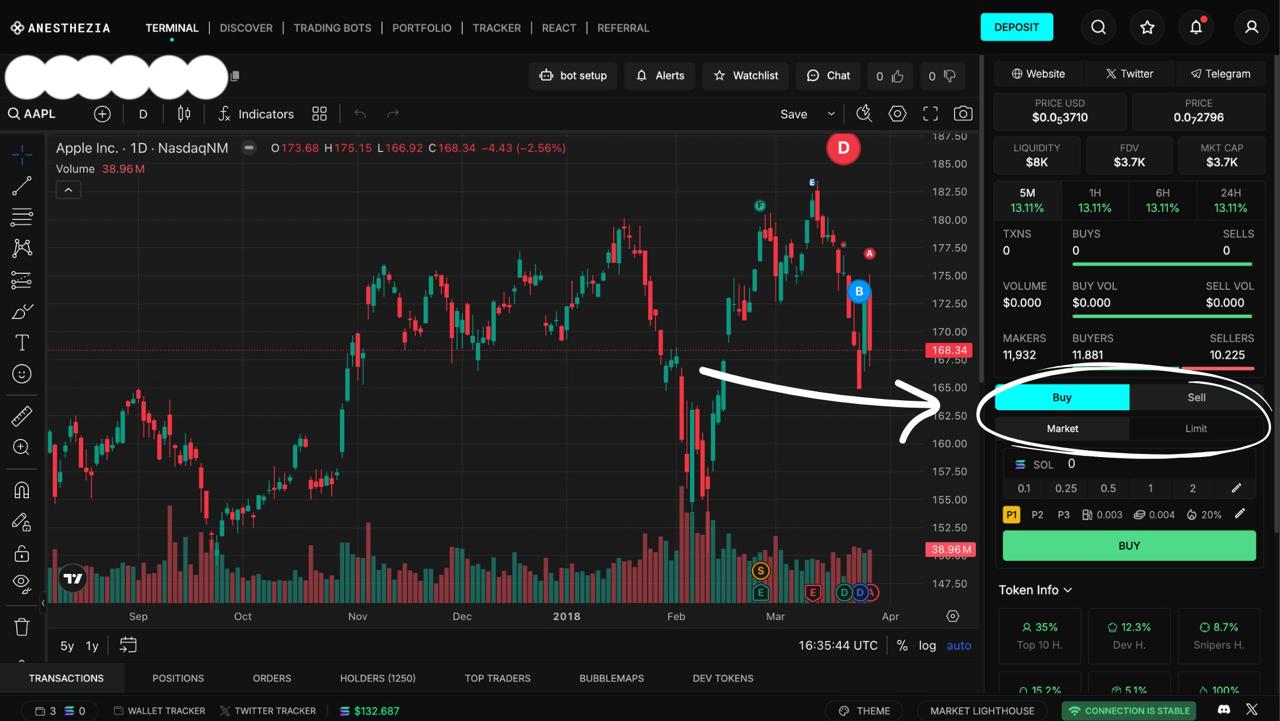The width and height of the screenshot is (1280, 721).
Task: Select the Text drawing tool
Action: coord(22,343)
